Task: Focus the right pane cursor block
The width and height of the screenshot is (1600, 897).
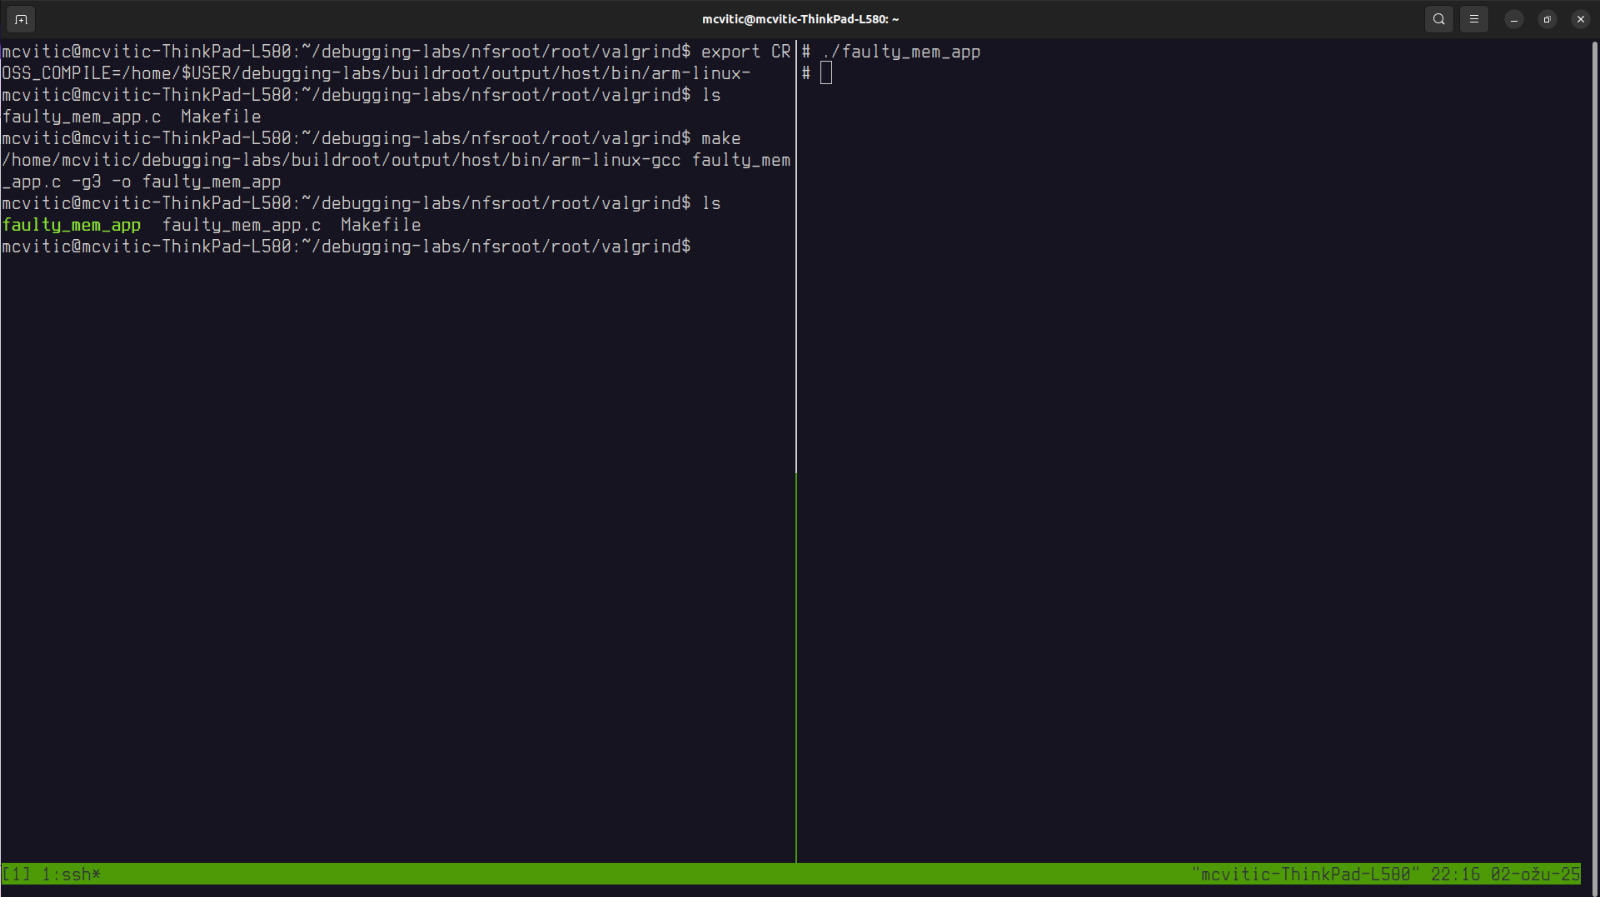Action: 826,73
